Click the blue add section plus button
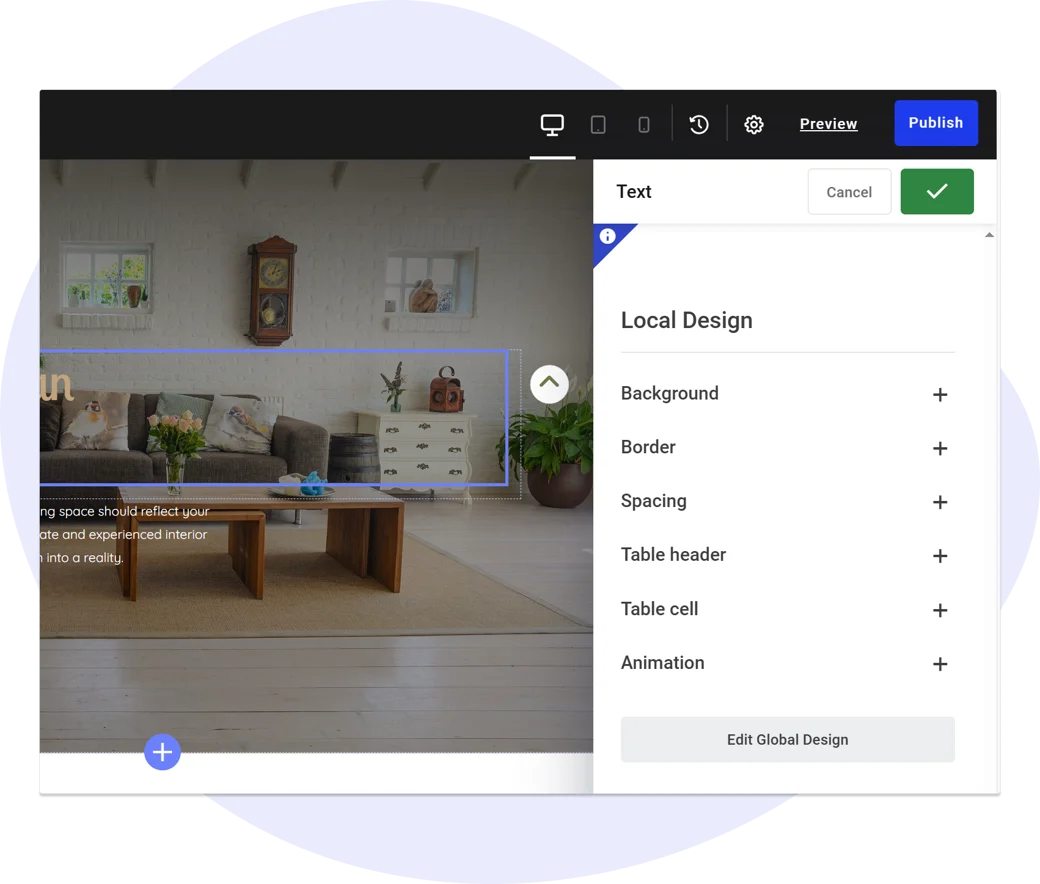Screen dimensions: 1040x884 click(162, 752)
